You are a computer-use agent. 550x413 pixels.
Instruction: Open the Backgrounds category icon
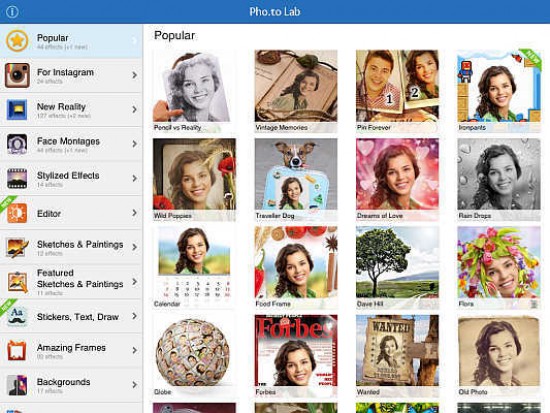(x=17, y=385)
